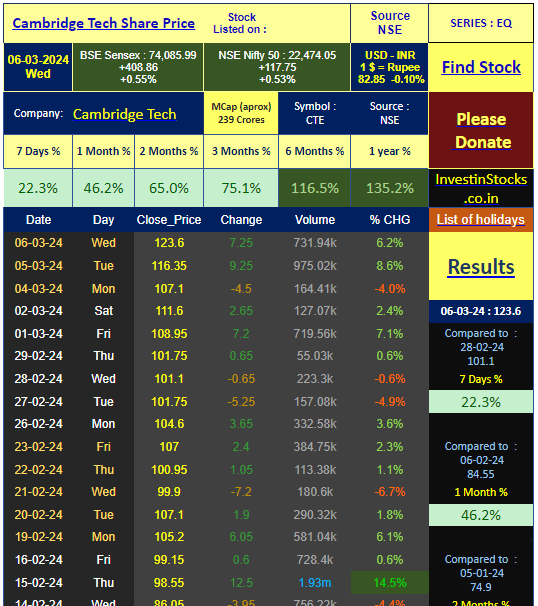Click the highlighted 14.5% change cell
The width and height of the screenshot is (538, 606).
[390, 583]
